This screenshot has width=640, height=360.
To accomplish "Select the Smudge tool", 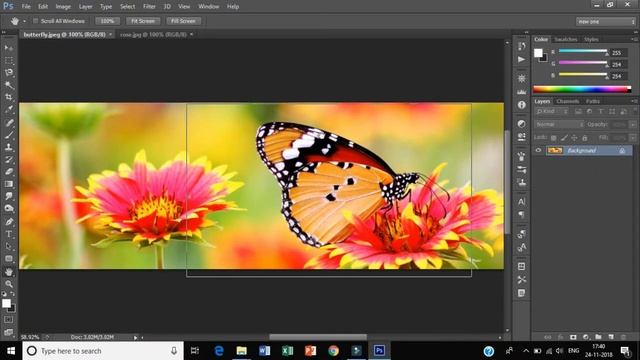I will 9,196.
